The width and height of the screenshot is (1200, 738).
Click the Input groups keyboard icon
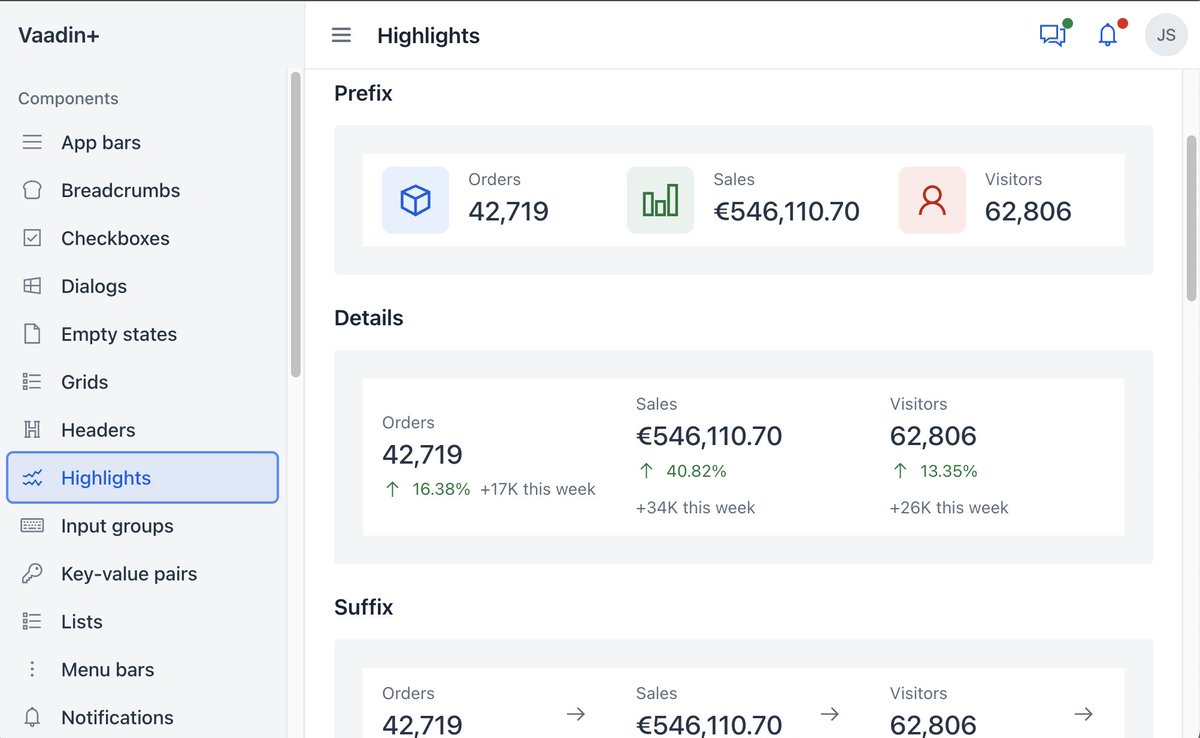tap(32, 526)
